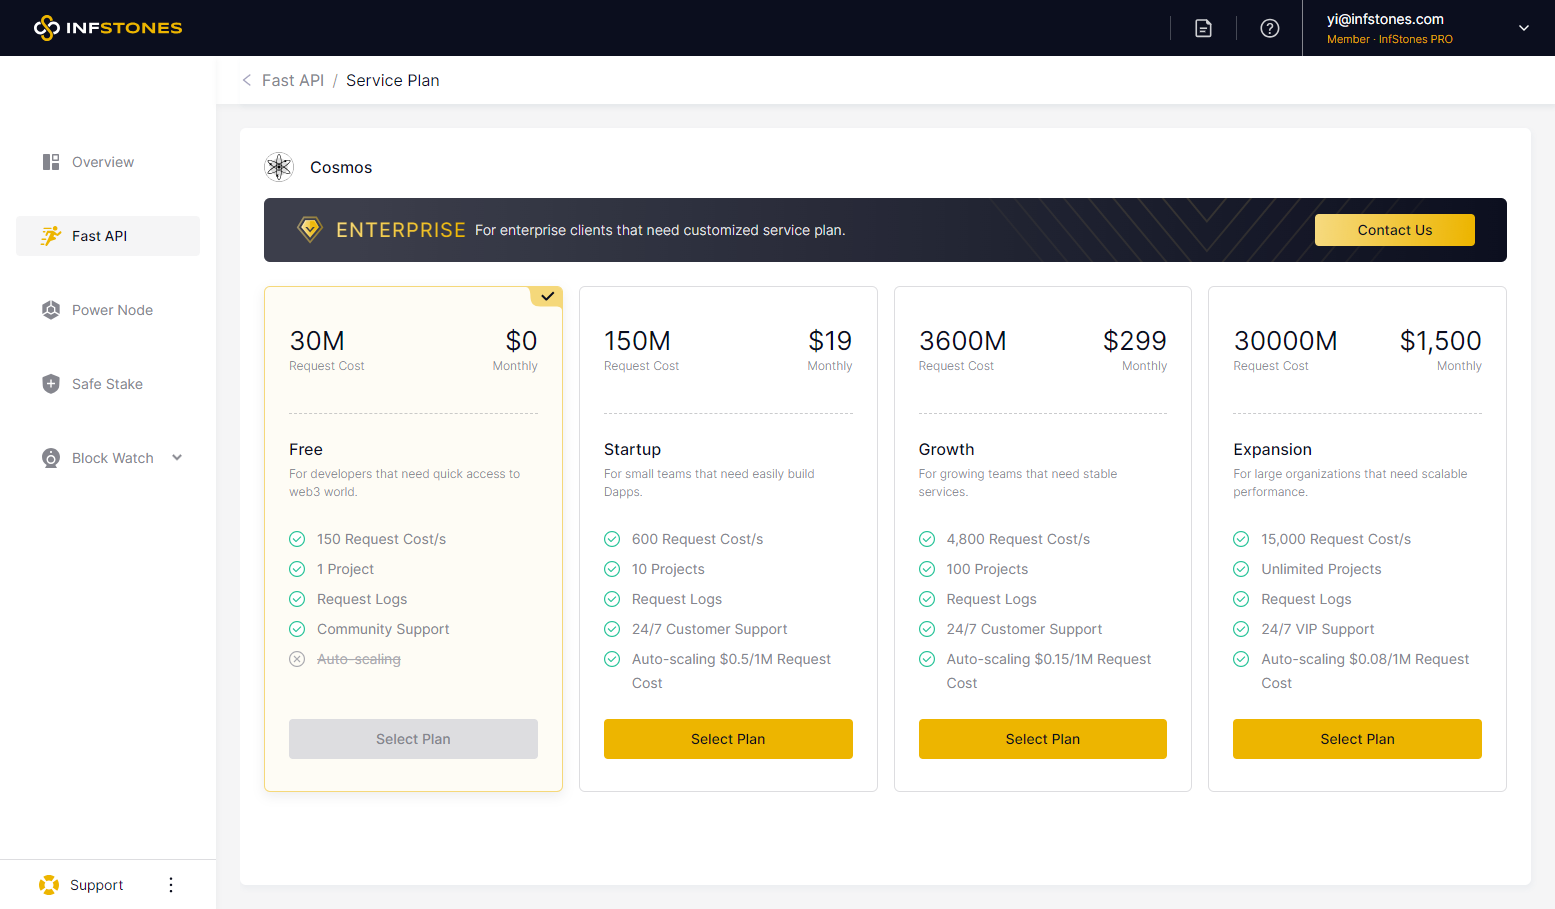Navigate to Fast API breadcrumb
The width and height of the screenshot is (1555, 909).
click(293, 80)
